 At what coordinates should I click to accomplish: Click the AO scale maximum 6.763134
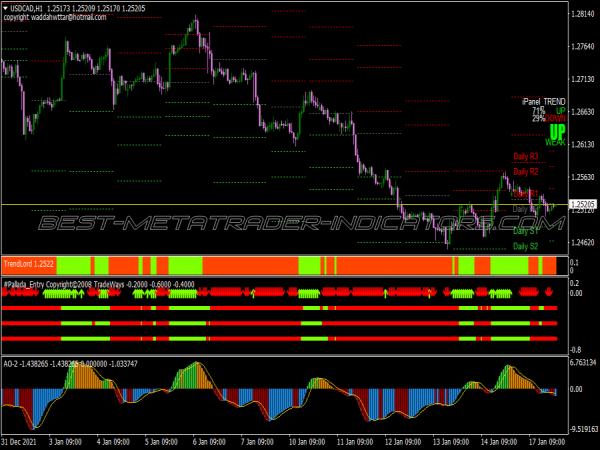click(583, 362)
